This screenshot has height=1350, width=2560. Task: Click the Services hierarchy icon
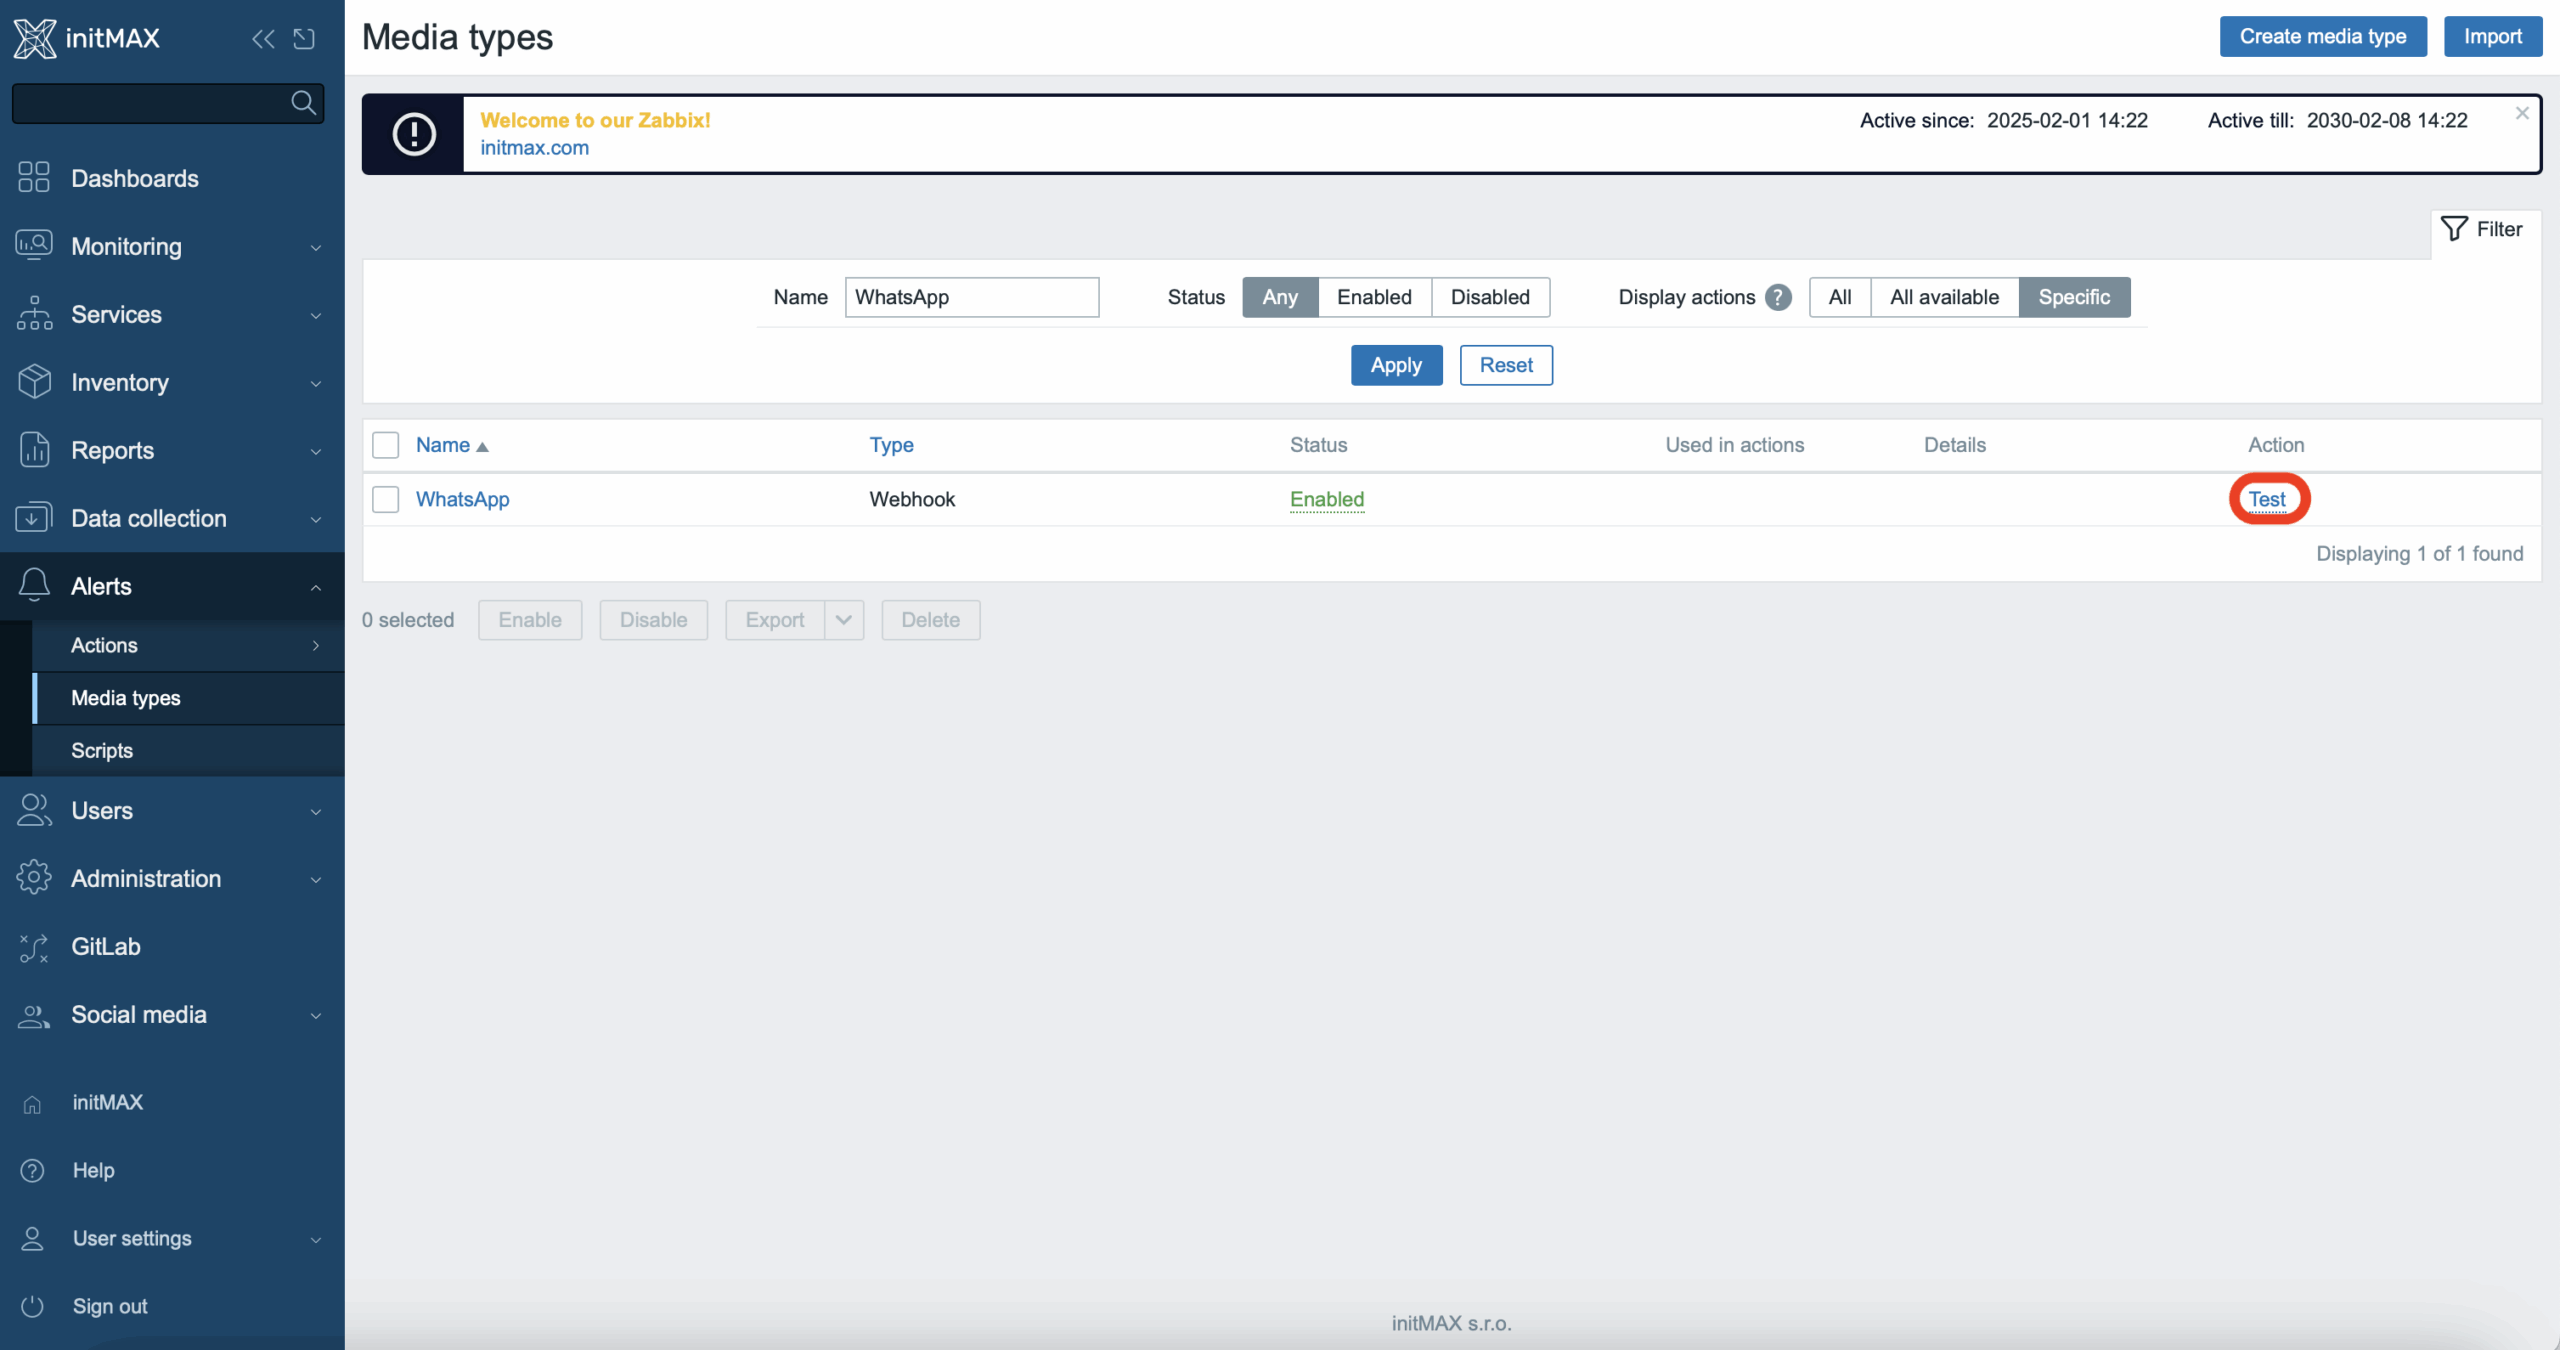click(34, 314)
